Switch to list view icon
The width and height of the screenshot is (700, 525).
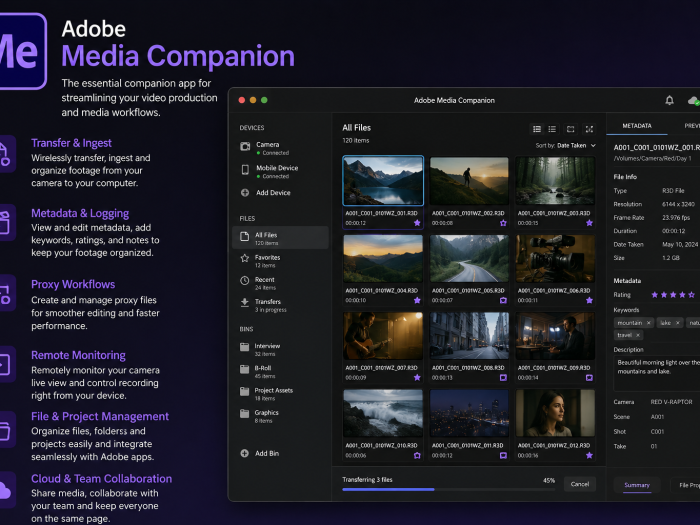pyautogui.click(x=552, y=129)
